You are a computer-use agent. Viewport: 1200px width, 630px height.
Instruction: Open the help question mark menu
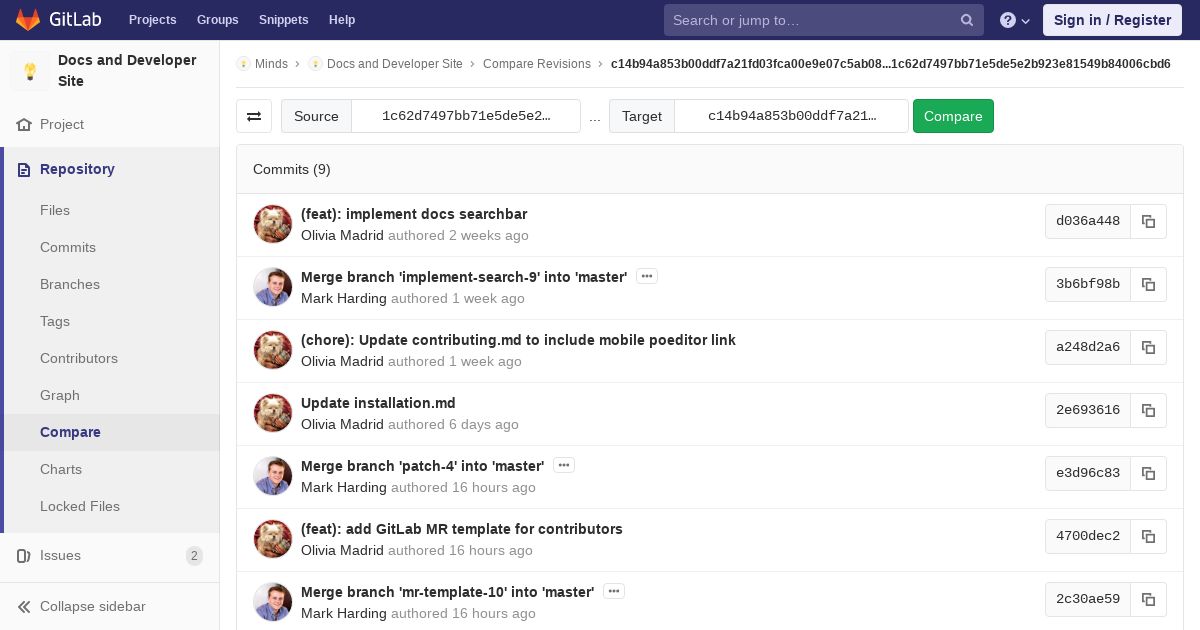1015,20
